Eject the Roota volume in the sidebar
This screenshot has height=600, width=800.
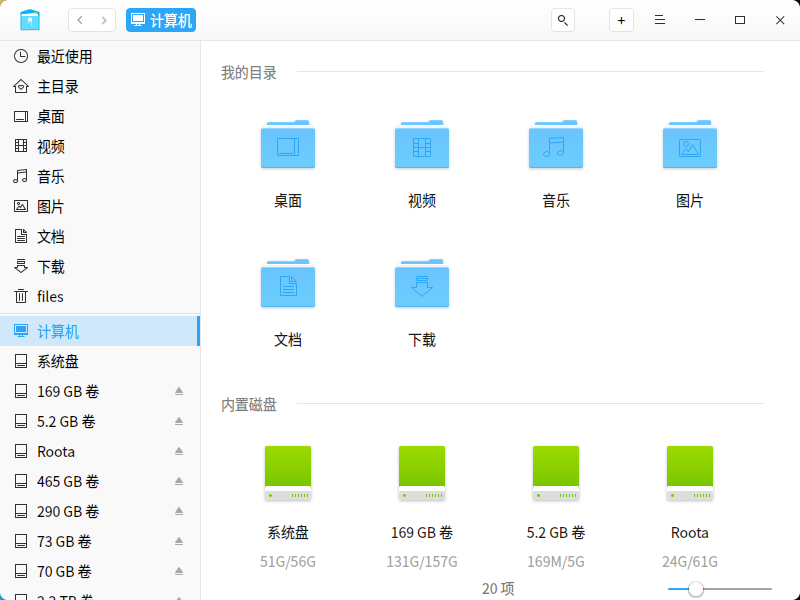(179, 452)
